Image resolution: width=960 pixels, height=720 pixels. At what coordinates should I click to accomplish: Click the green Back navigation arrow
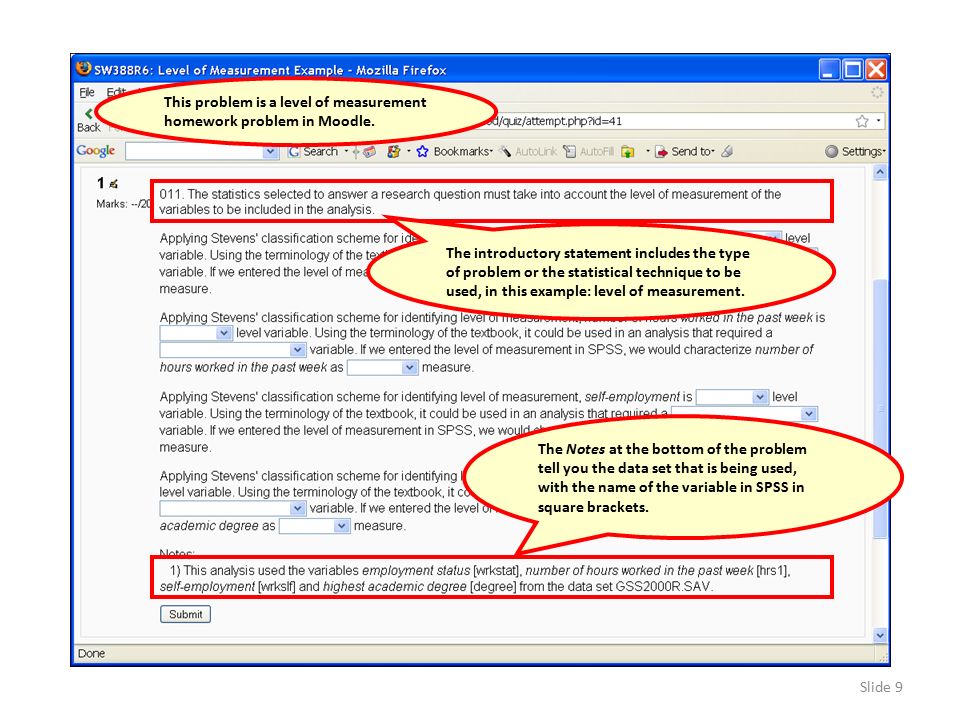[x=89, y=113]
